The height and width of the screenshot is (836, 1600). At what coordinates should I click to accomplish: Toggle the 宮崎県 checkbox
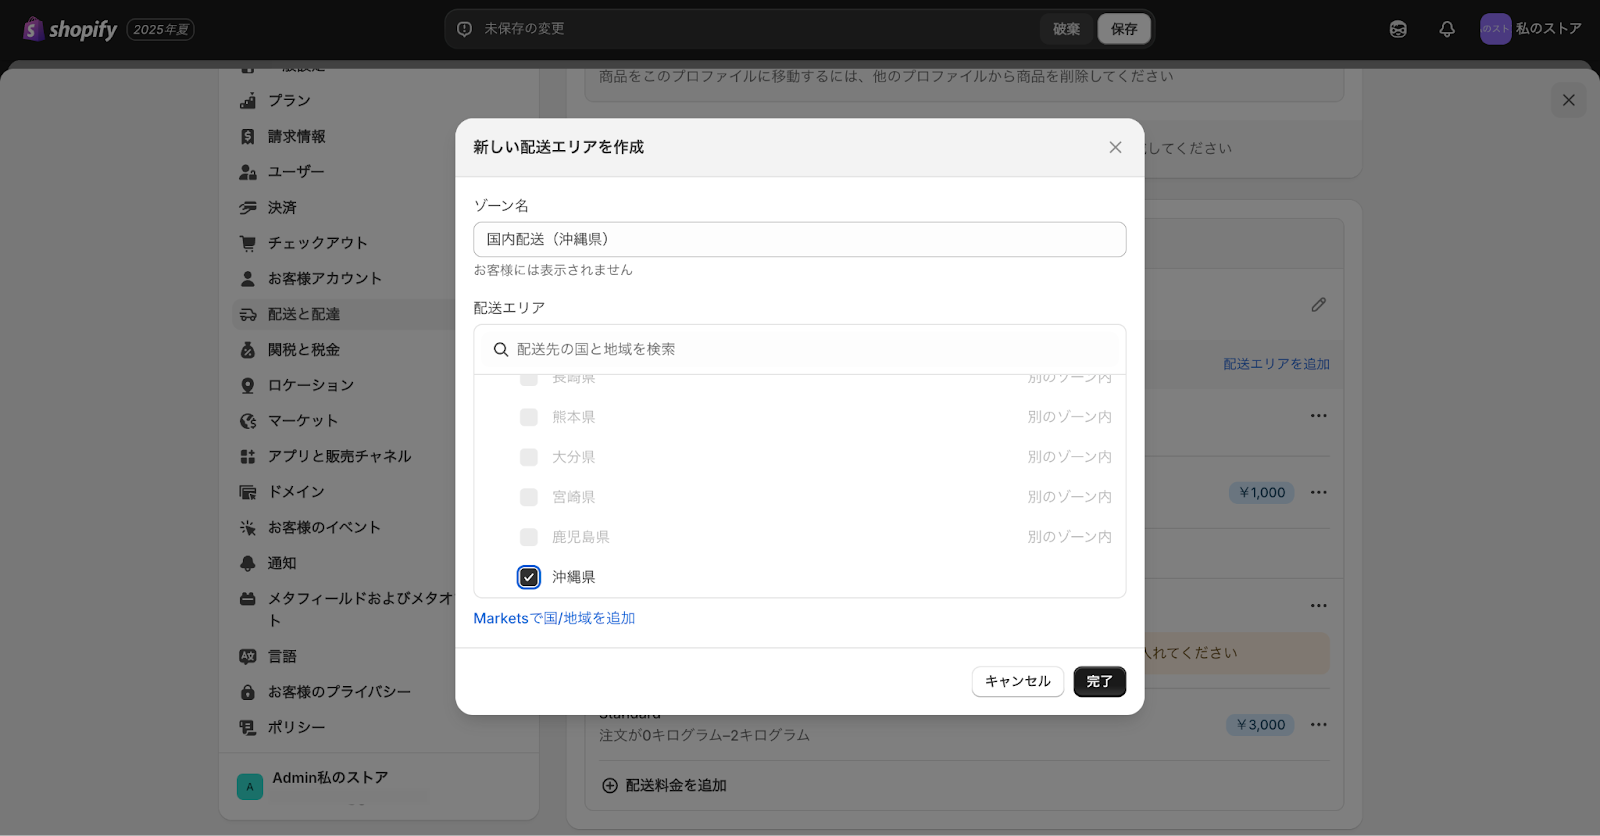coord(529,497)
